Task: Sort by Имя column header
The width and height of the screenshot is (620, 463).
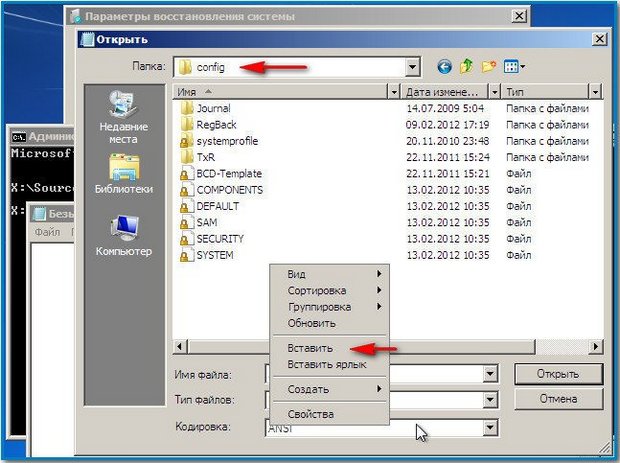Action: coord(280,91)
